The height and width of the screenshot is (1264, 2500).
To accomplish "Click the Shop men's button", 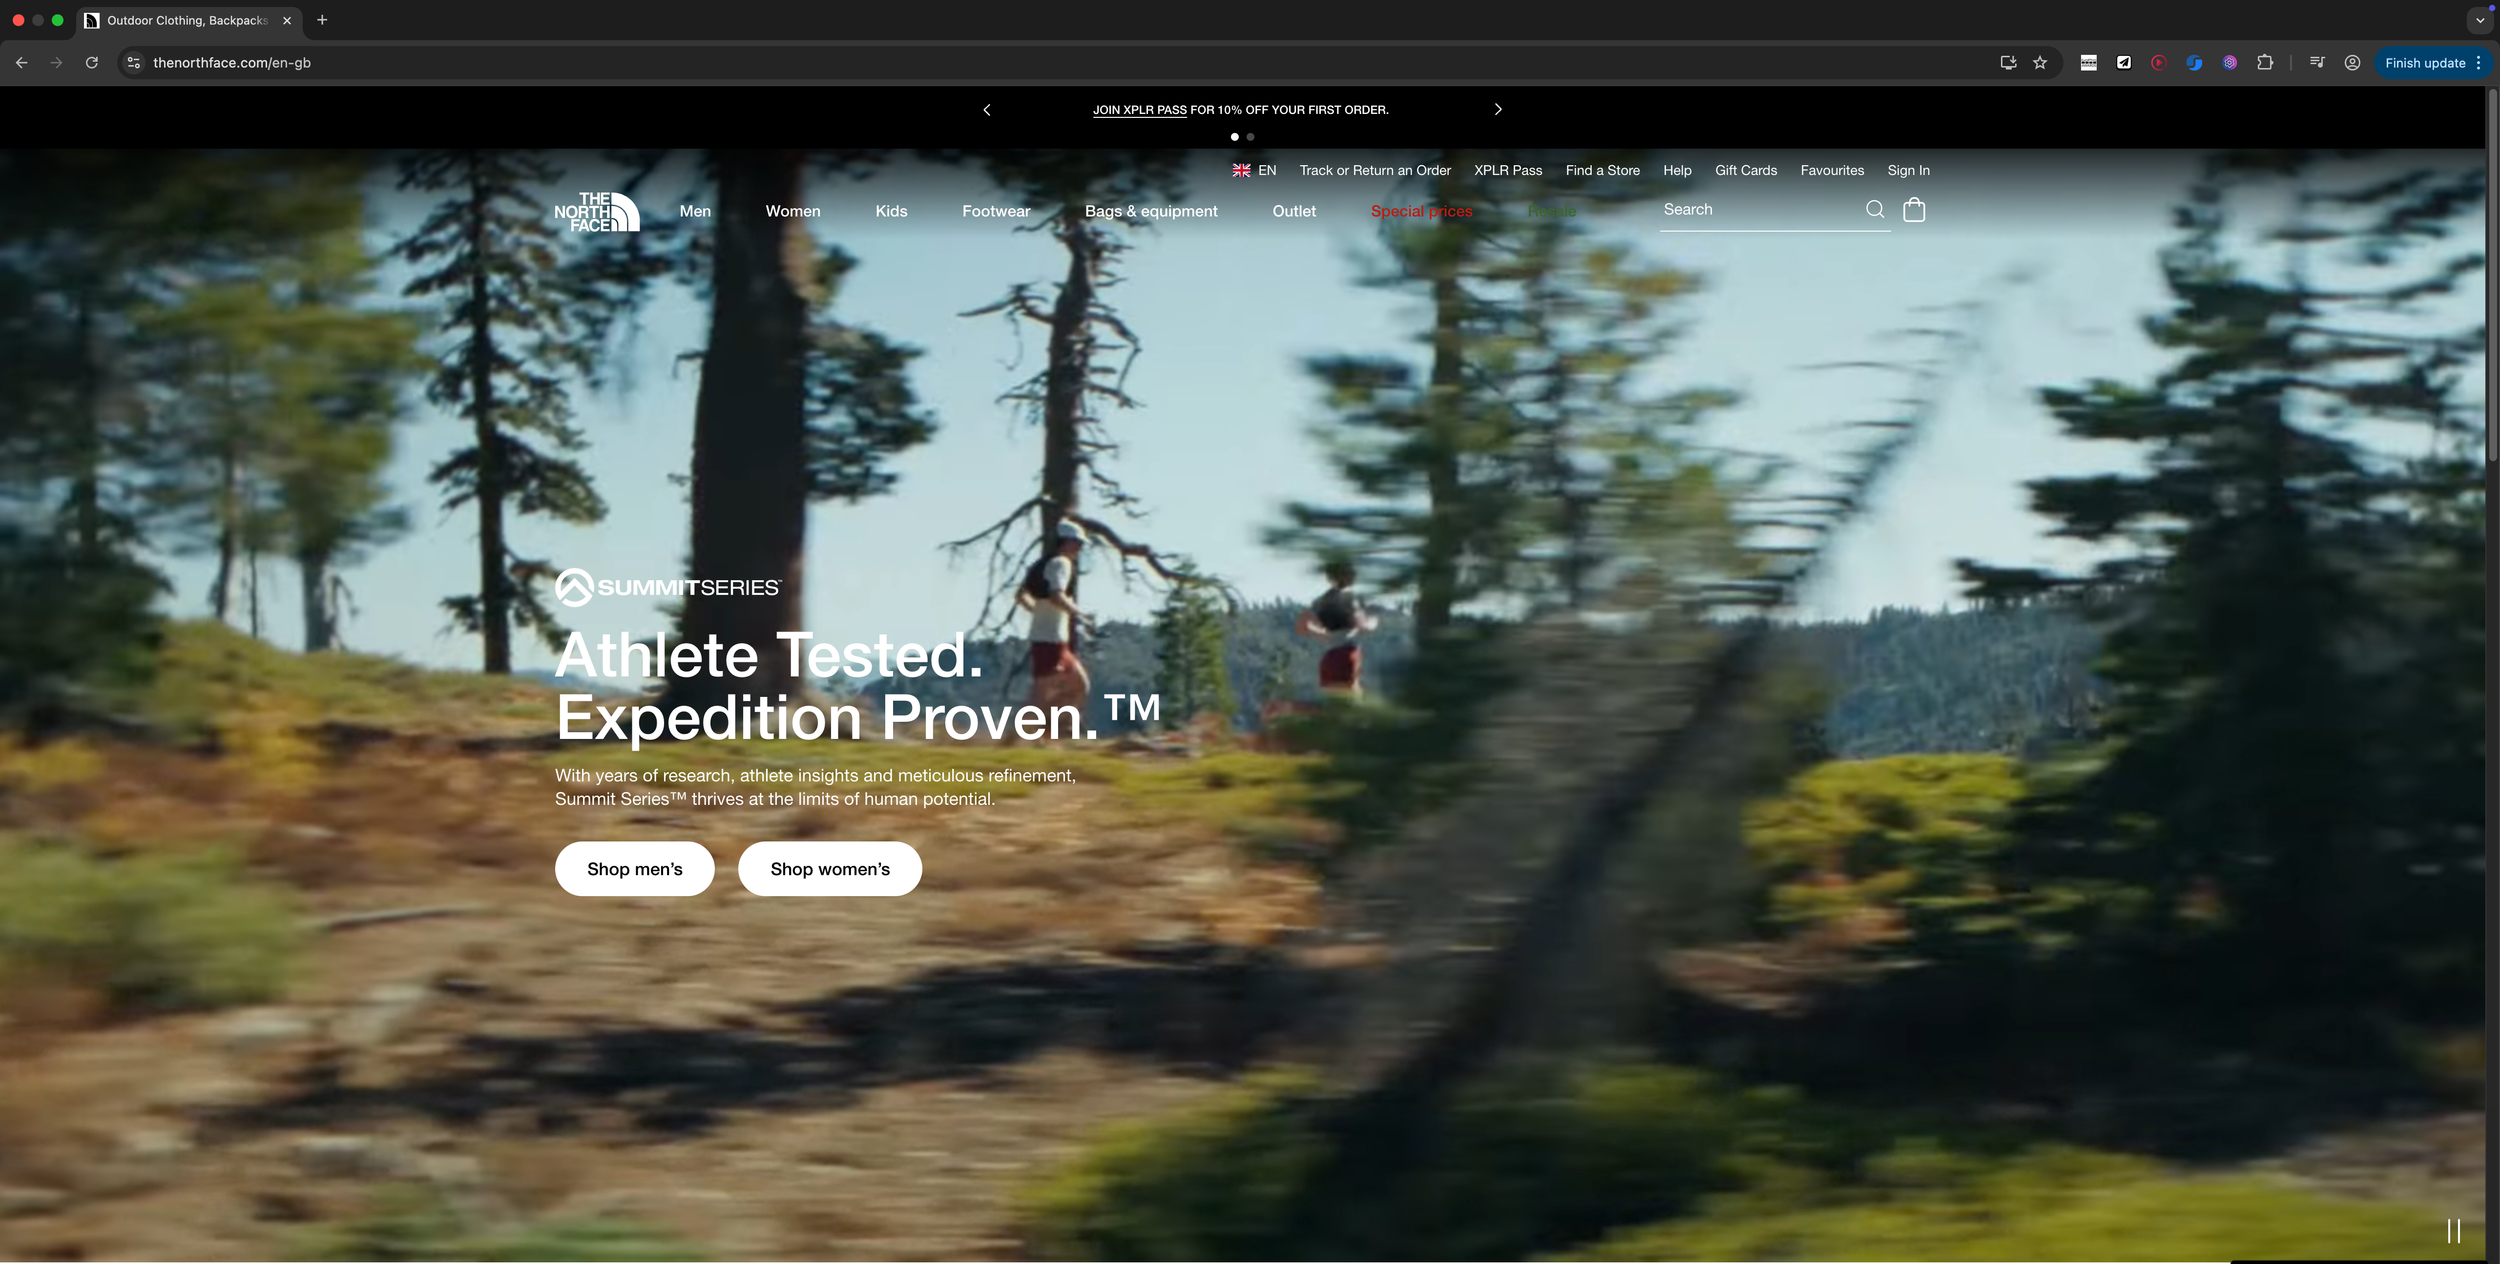I will 634,869.
